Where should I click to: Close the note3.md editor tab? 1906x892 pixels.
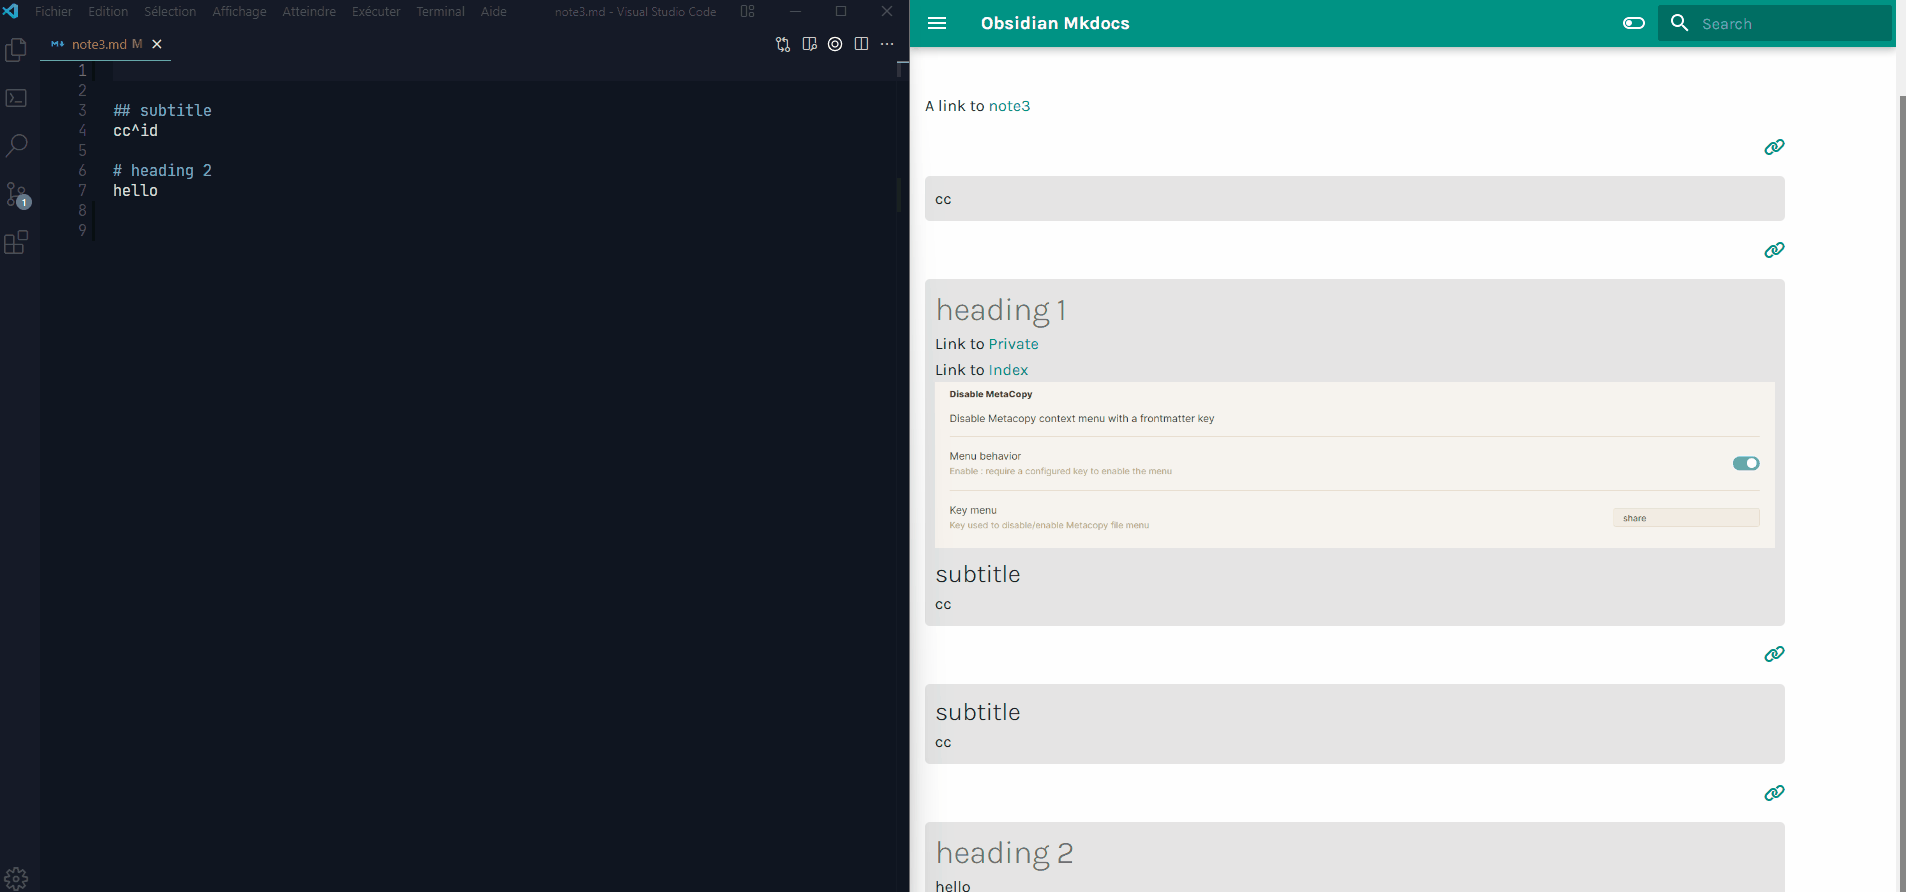coord(157,44)
